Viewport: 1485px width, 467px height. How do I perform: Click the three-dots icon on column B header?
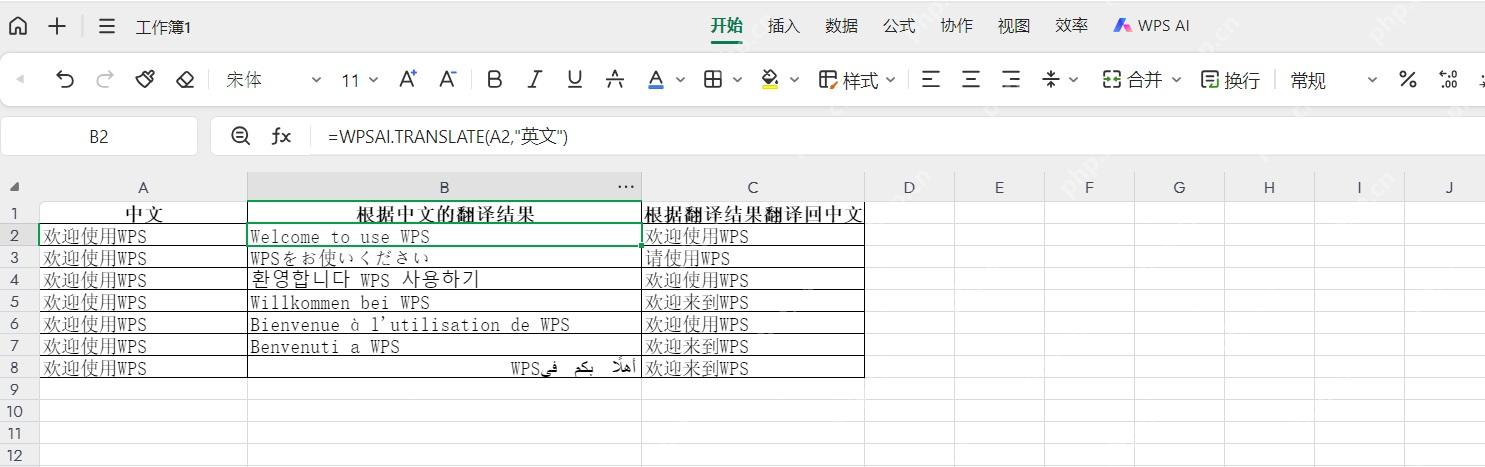click(x=626, y=187)
